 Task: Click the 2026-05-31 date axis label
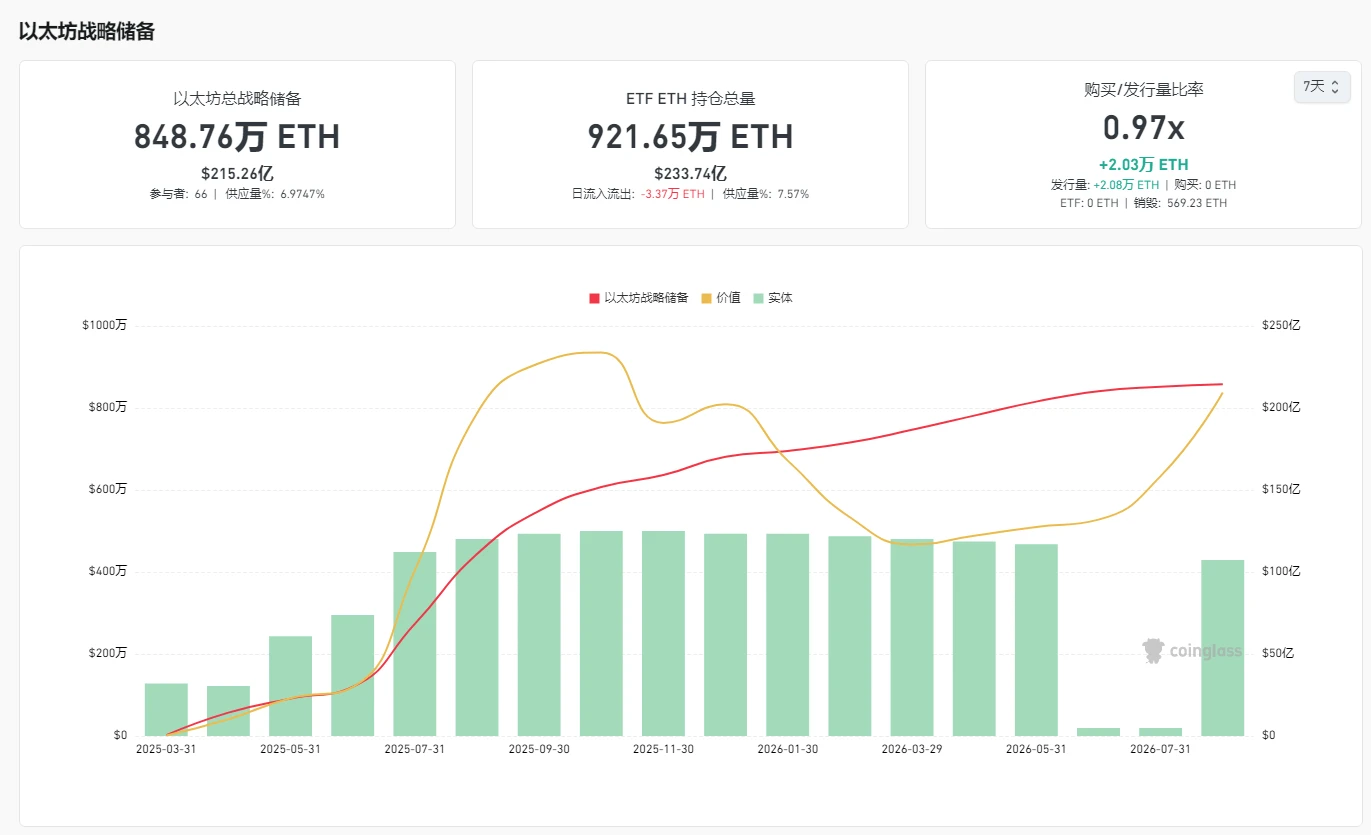click(1036, 749)
